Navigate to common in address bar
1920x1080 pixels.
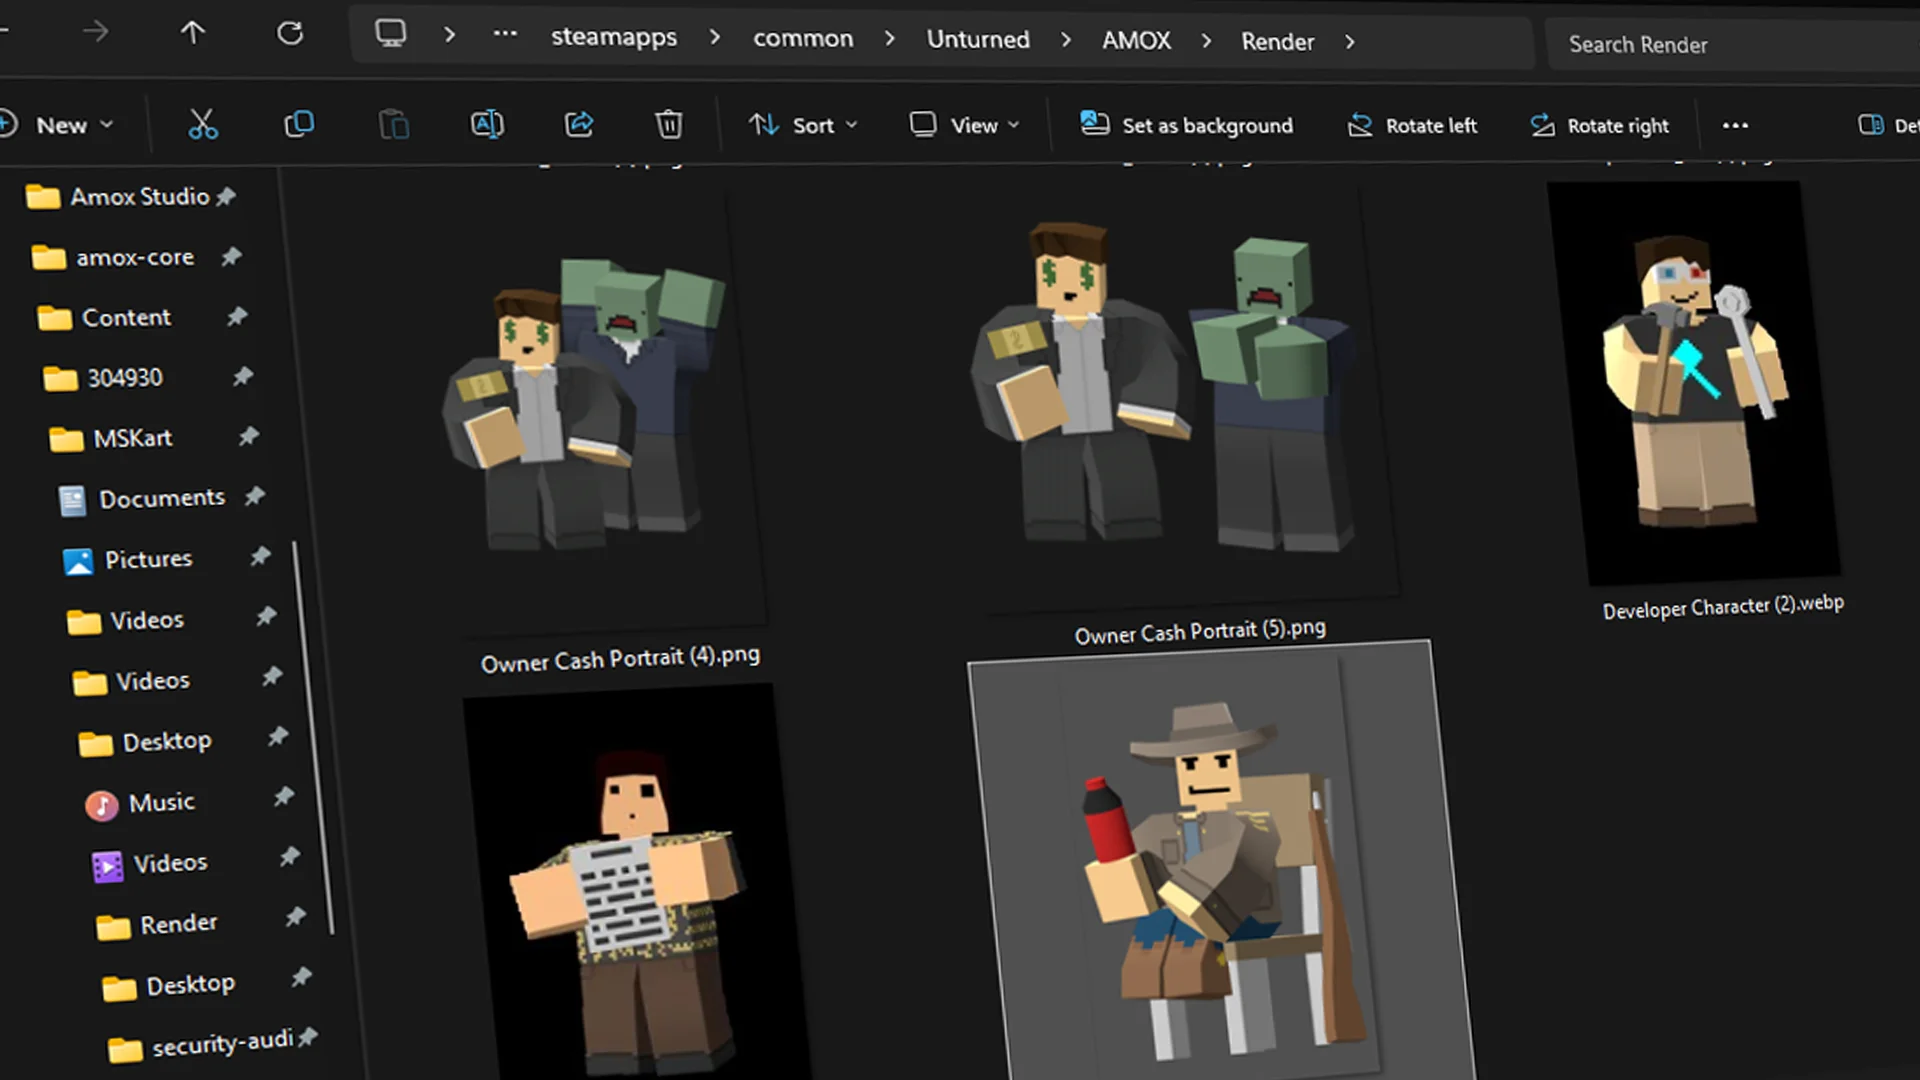pos(803,38)
